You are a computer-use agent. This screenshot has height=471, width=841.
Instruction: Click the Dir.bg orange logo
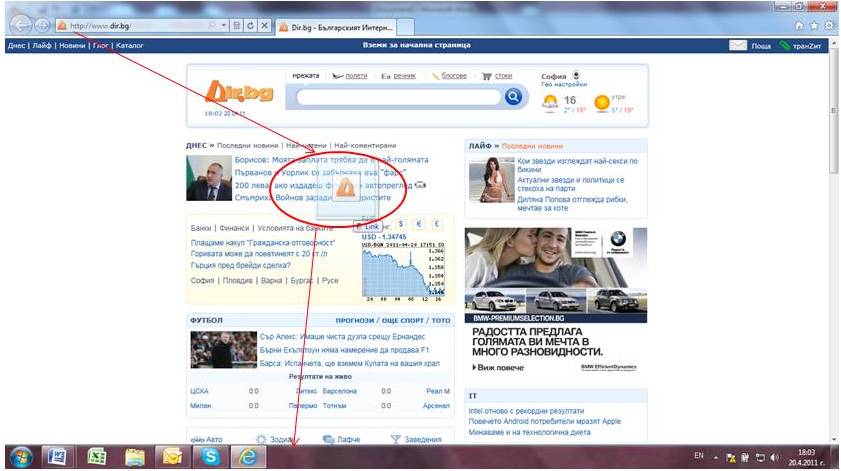239,92
